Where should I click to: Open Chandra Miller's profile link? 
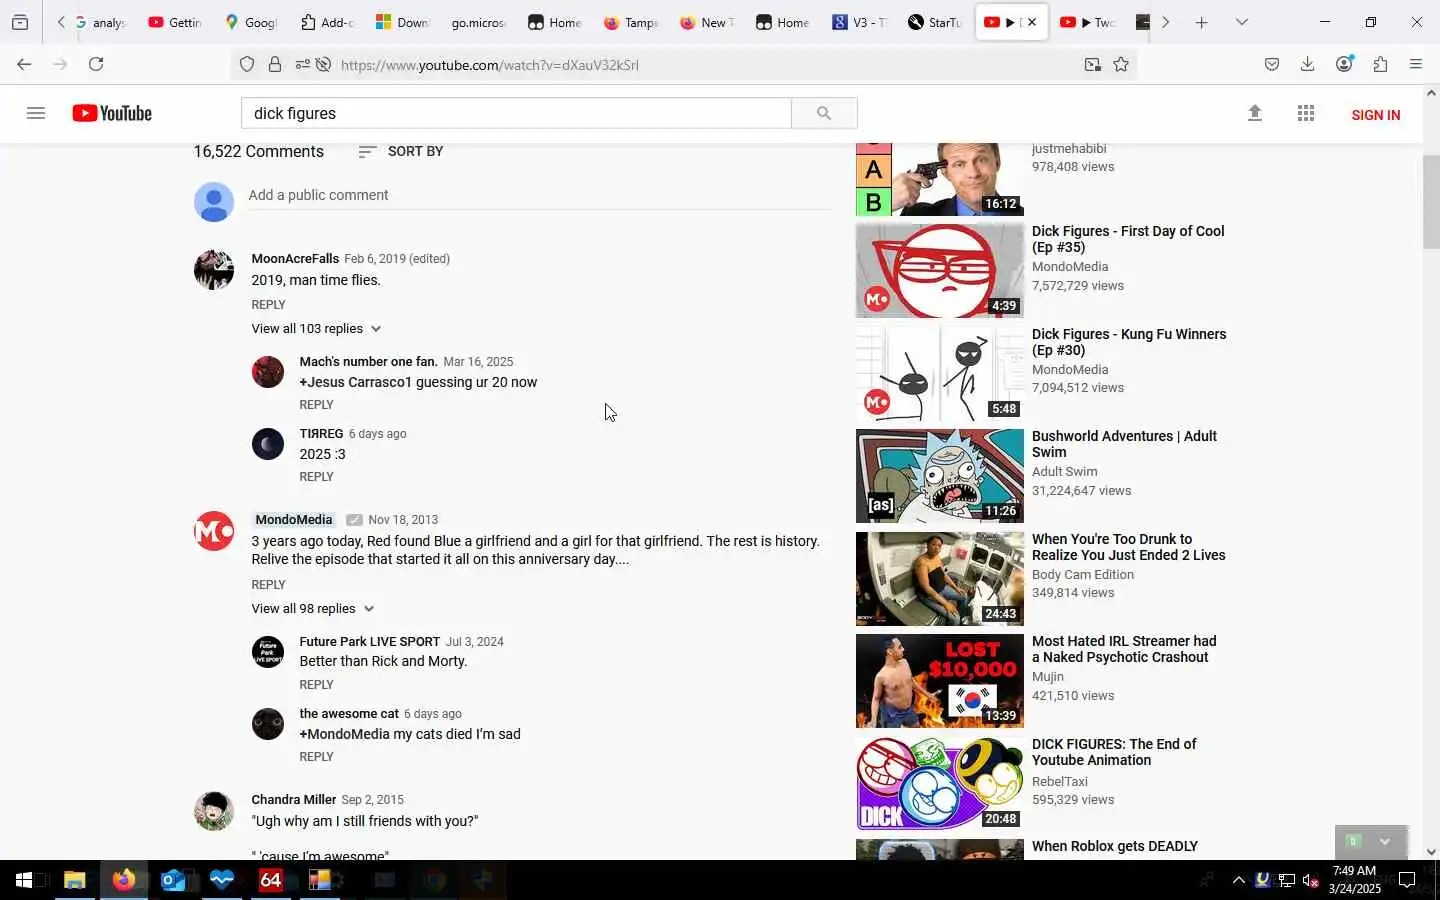293,799
